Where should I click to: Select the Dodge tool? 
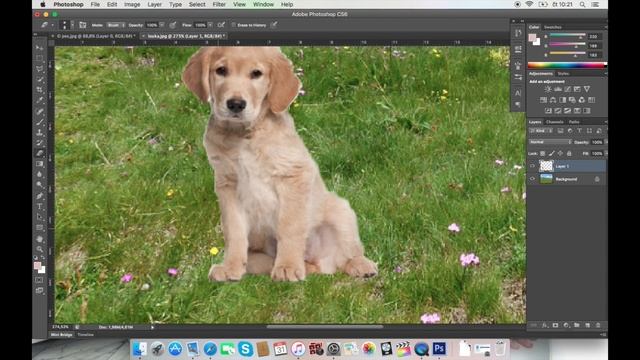pyautogui.click(x=40, y=185)
